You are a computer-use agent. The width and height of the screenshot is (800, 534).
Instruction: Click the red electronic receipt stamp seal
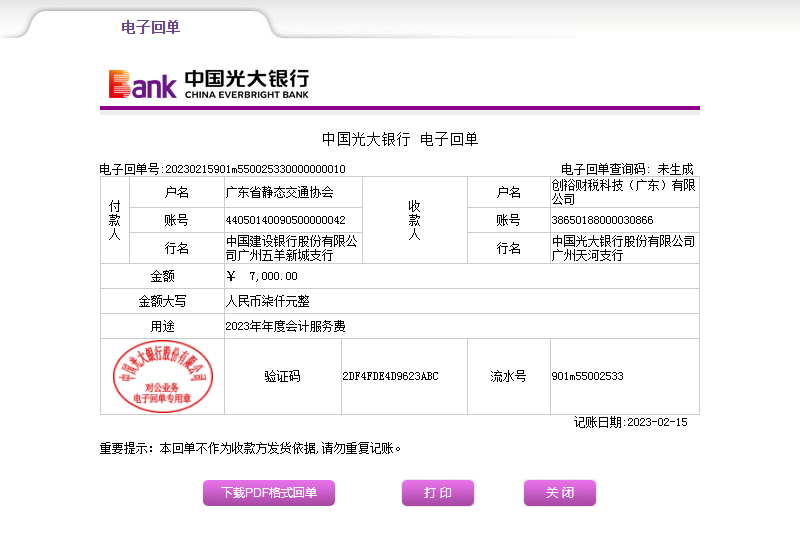(x=162, y=376)
